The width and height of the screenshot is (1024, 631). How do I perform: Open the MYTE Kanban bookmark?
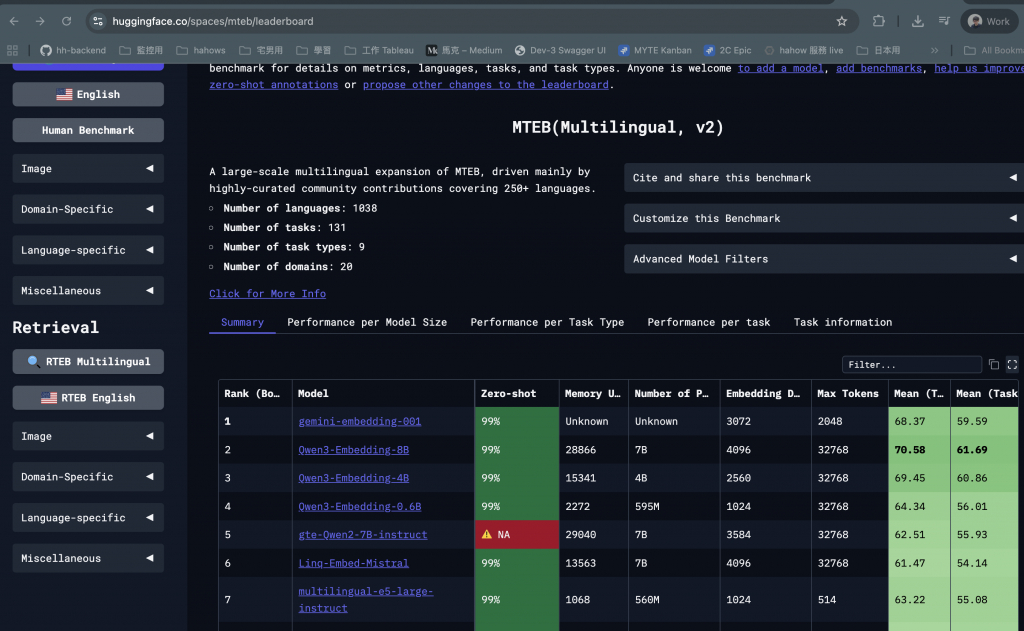tap(654, 50)
